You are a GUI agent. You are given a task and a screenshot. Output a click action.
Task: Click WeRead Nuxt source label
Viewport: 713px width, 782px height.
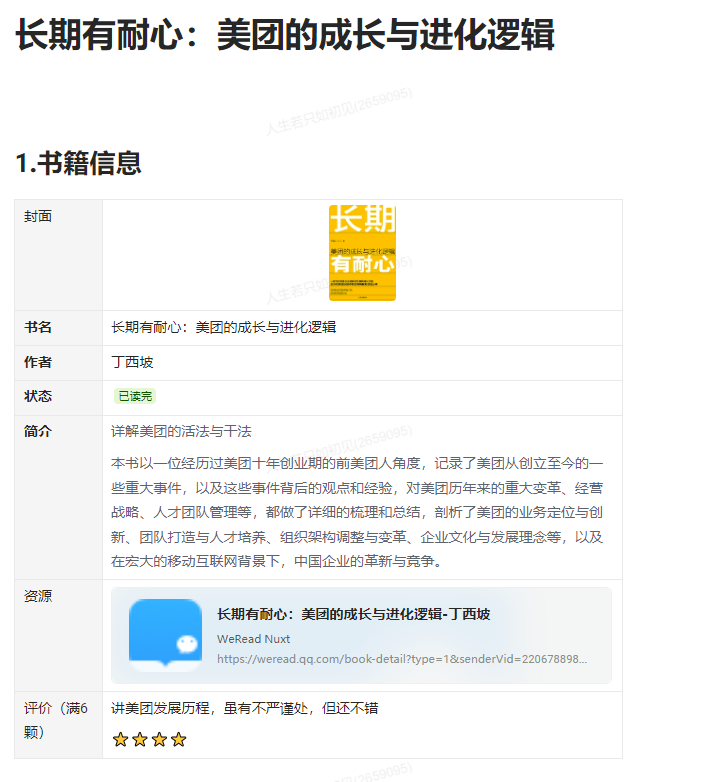253,639
